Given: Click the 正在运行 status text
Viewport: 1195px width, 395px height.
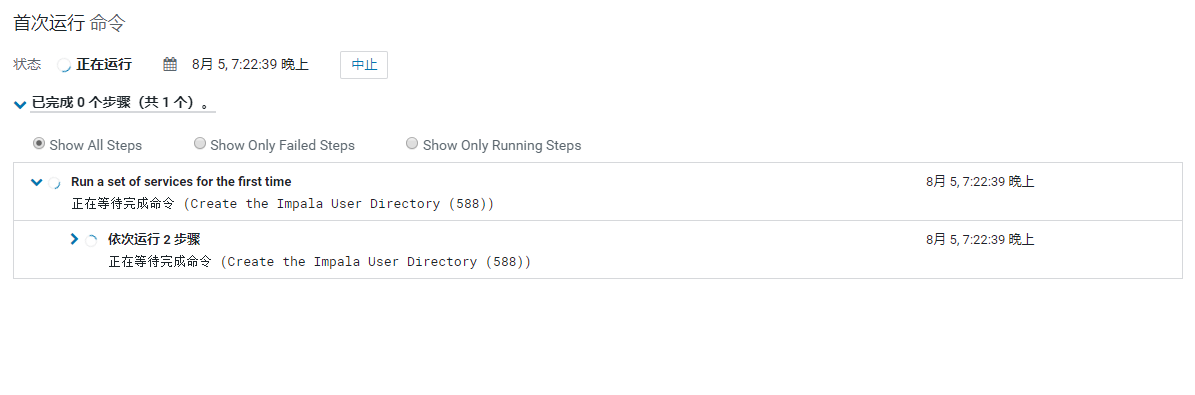Looking at the screenshot, I should (104, 65).
